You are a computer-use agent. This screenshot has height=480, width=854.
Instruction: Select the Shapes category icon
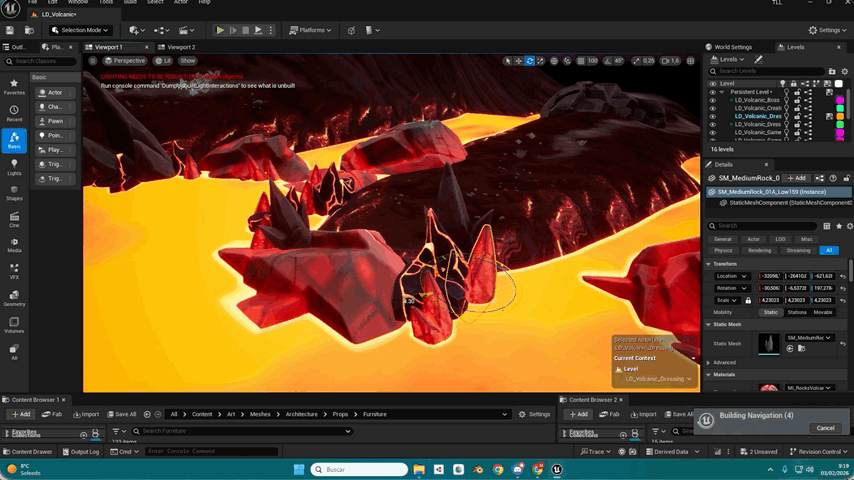[14, 193]
